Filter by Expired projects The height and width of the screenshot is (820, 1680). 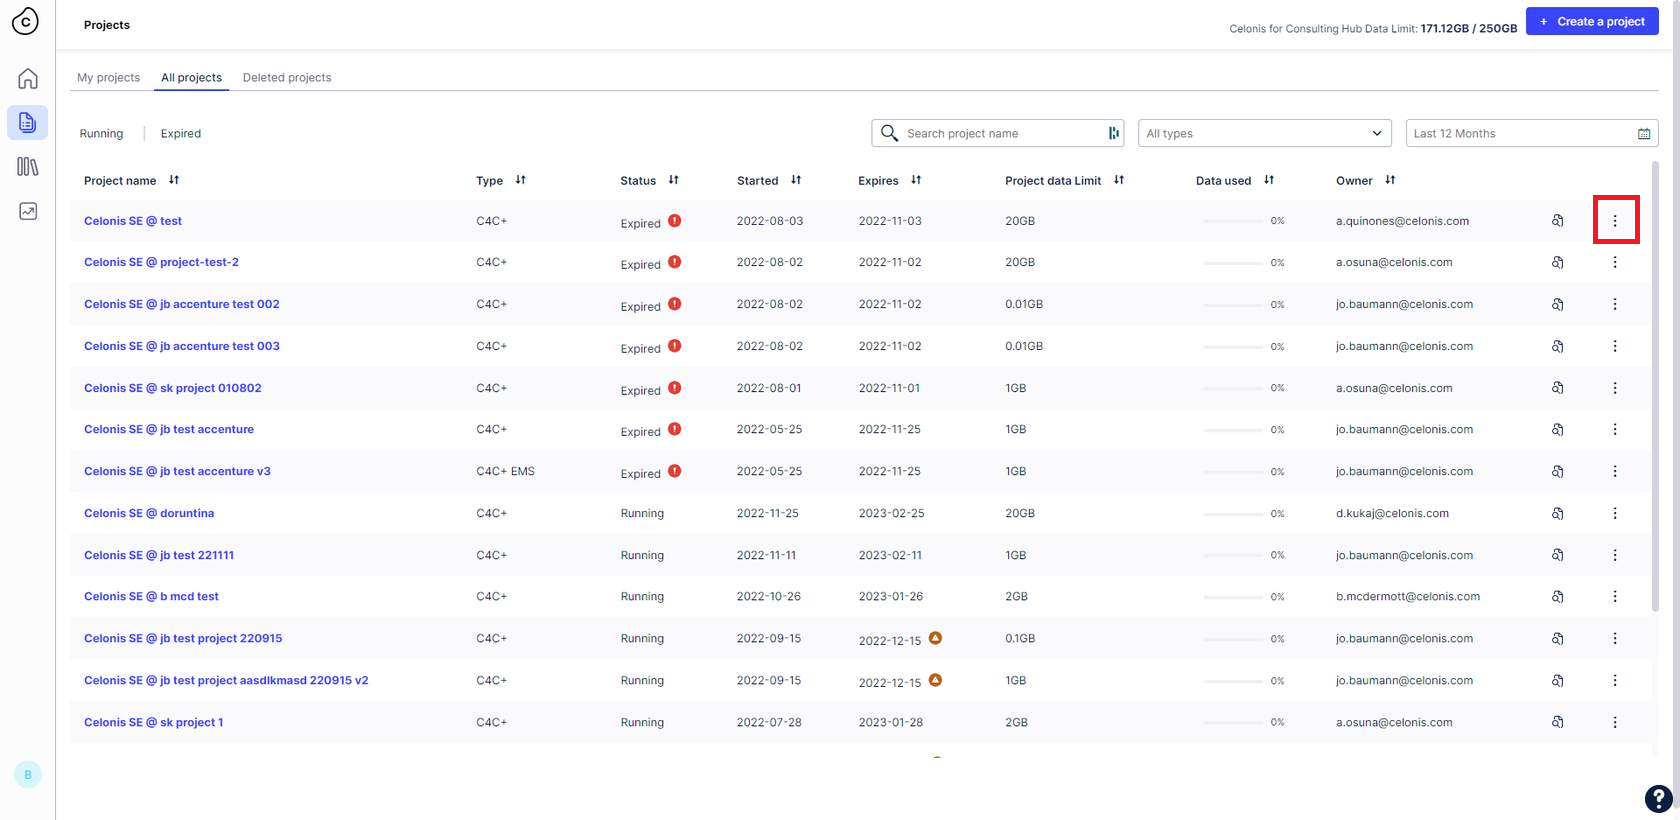[181, 133]
